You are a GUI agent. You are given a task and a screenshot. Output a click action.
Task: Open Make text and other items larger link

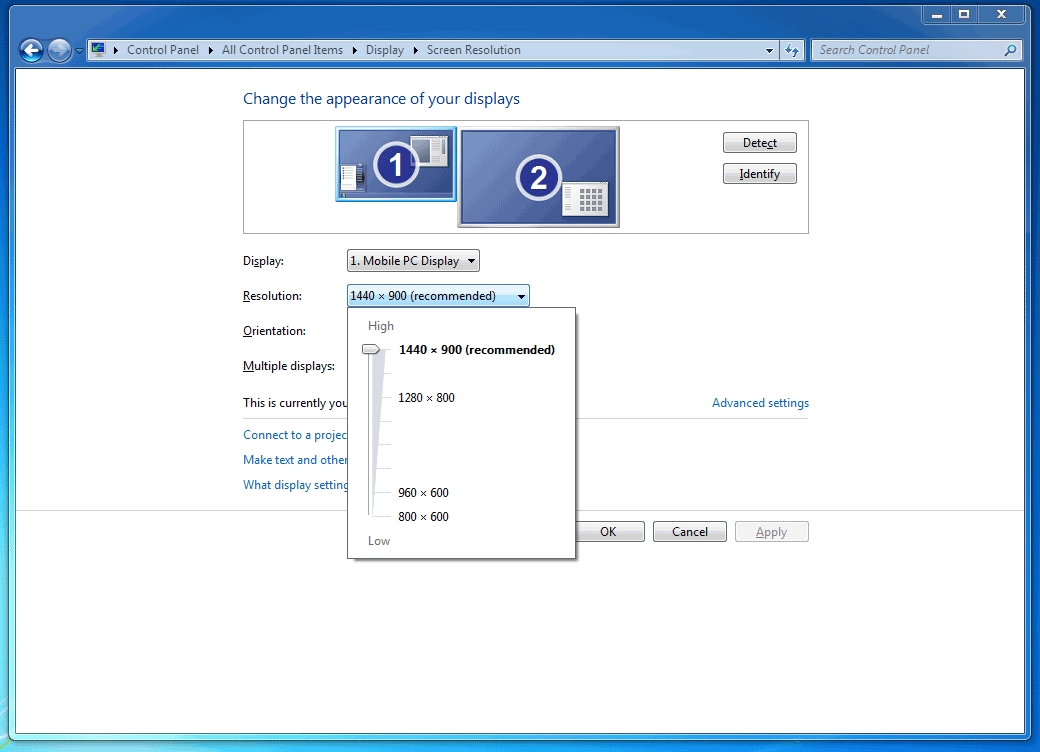tap(295, 460)
